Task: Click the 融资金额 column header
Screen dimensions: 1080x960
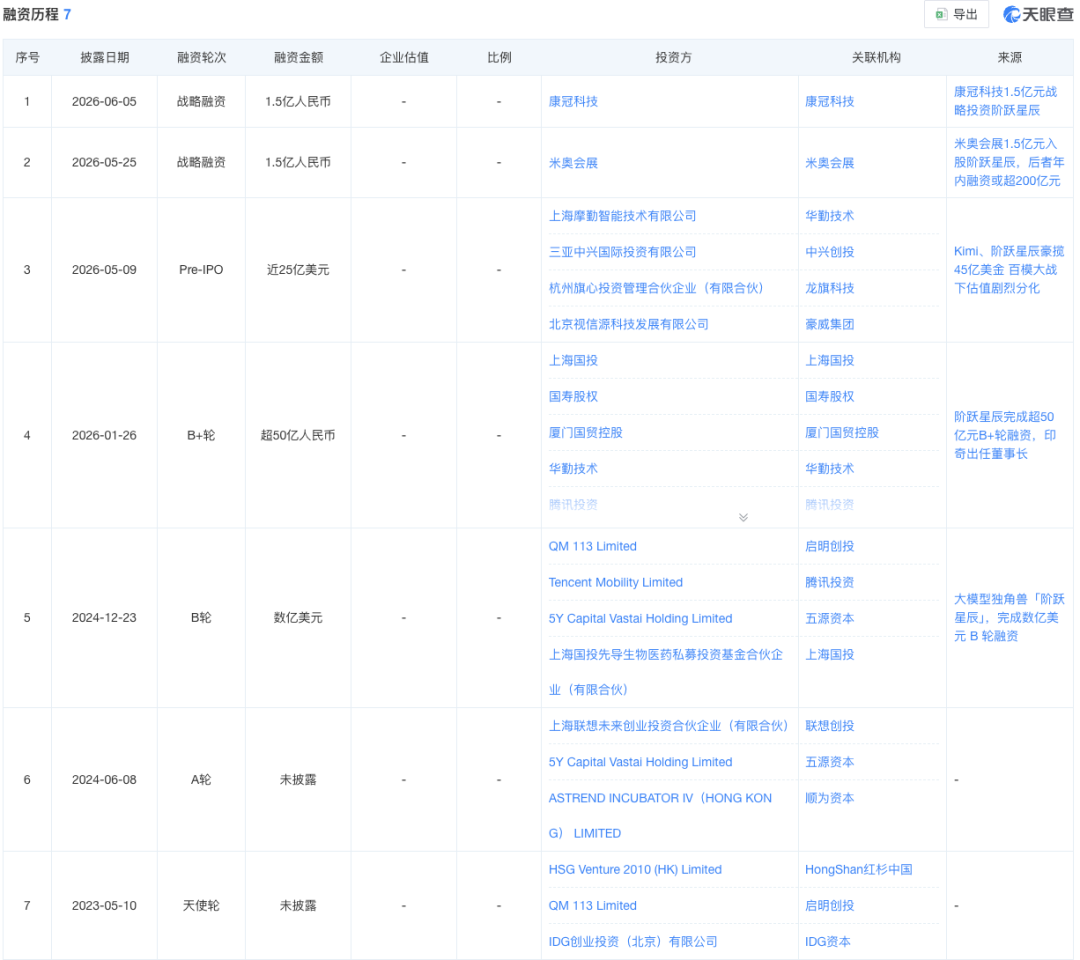Action: pyautogui.click(x=298, y=57)
